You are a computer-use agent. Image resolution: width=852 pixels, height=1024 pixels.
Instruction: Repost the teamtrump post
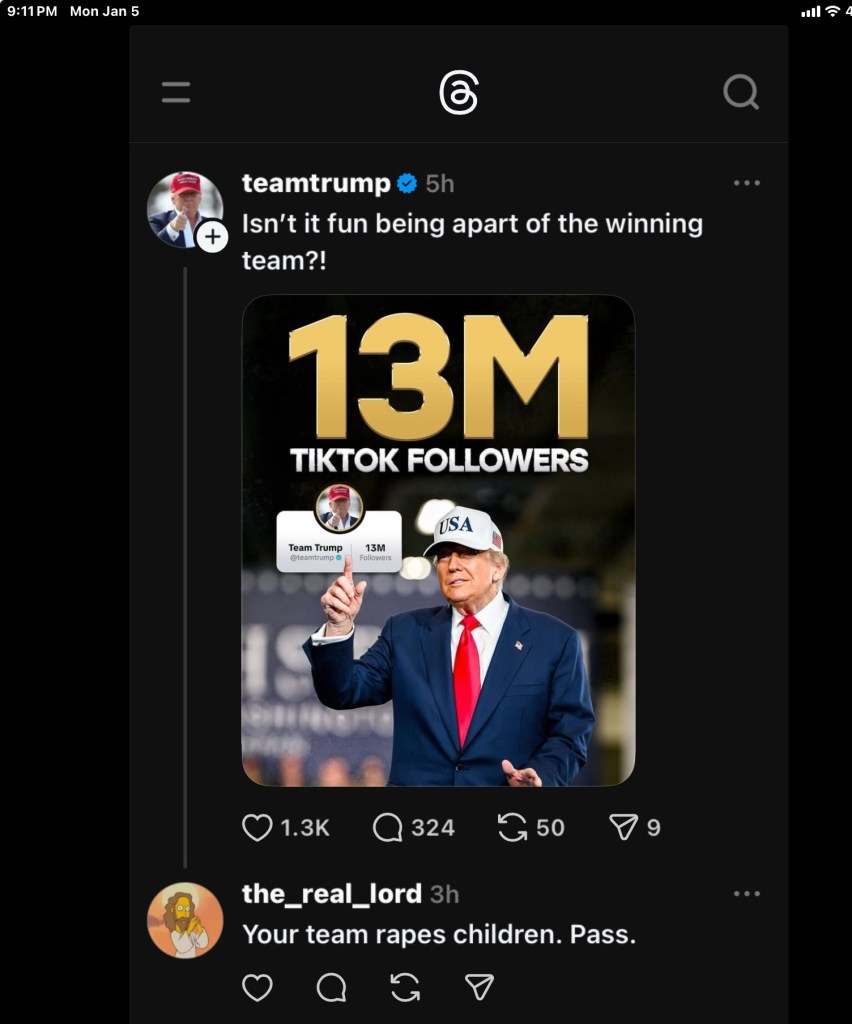pos(512,828)
